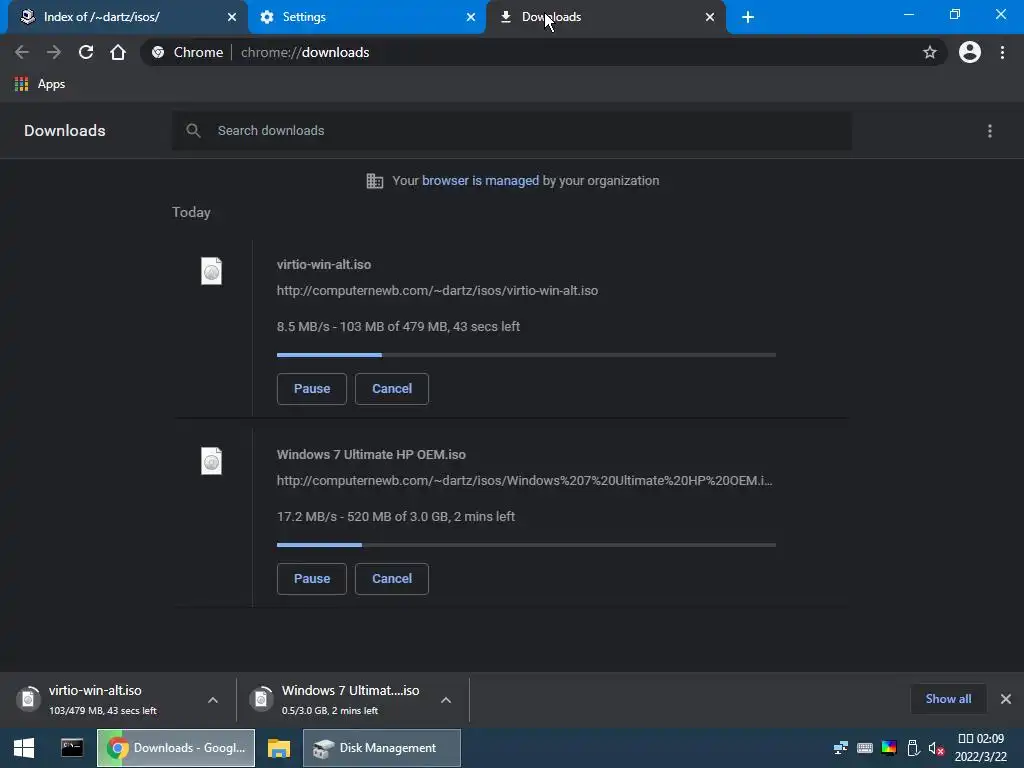The width and height of the screenshot is (1024, 768).
Task: Click the Windows 7 Ultimate ISO source URL link
Action: click(524, 481)
